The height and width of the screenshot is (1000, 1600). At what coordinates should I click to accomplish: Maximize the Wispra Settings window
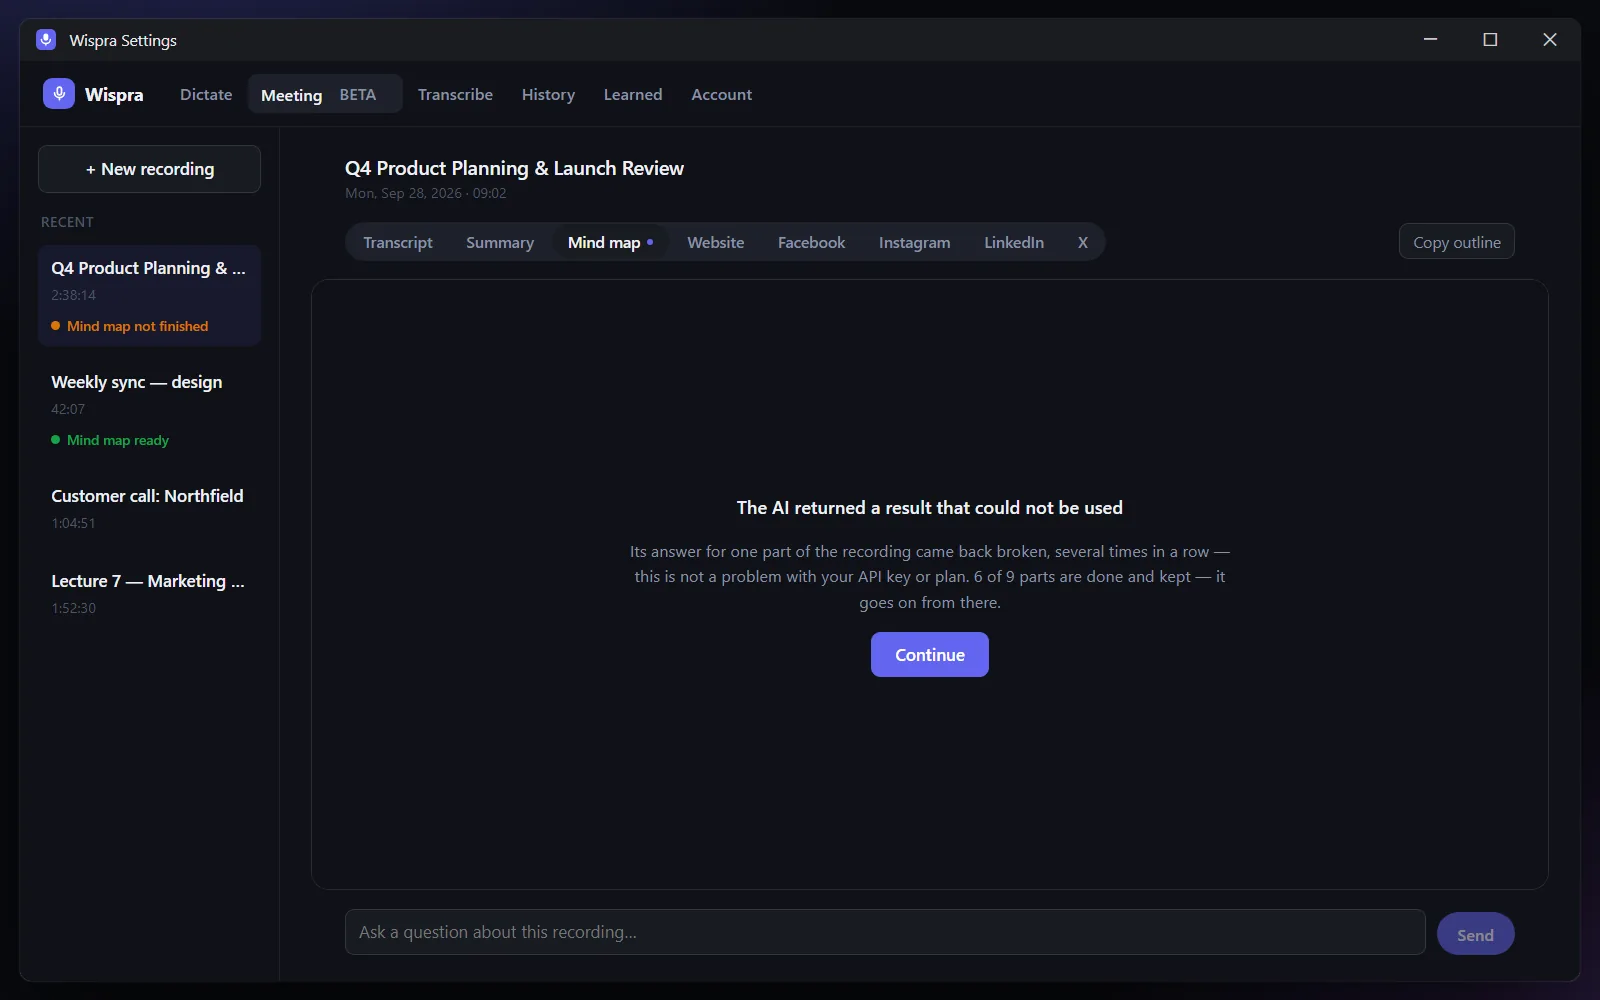tap(1490, 40)
